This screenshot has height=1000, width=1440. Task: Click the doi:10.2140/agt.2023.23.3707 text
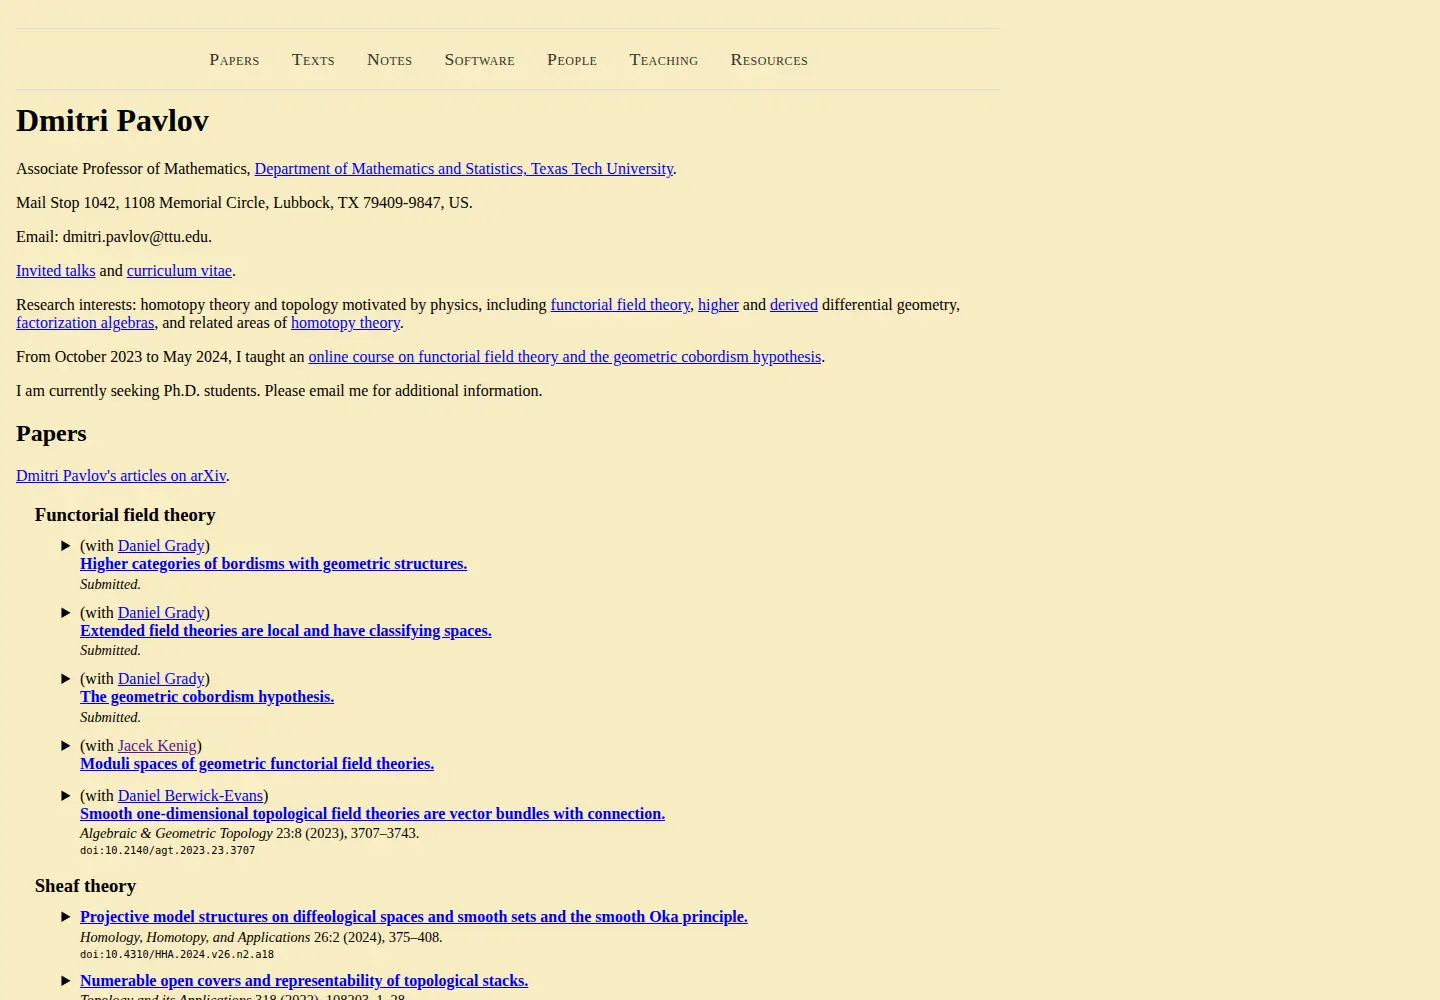[168, 851]
